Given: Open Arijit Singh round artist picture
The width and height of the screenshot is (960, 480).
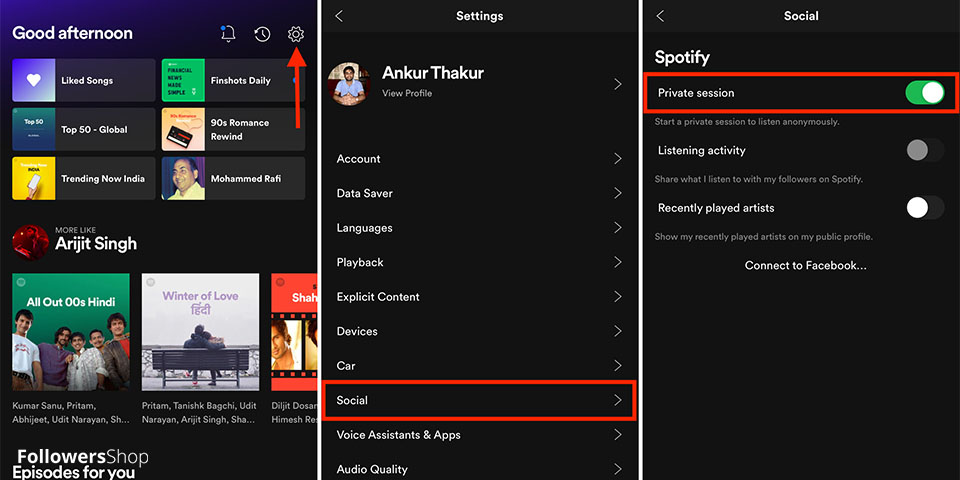Looking at the screenshot, I should (31, 242).
